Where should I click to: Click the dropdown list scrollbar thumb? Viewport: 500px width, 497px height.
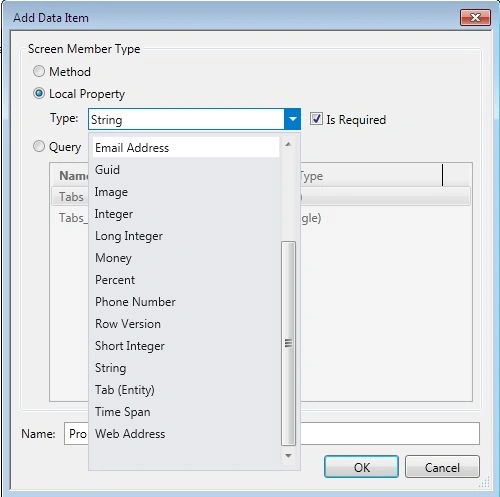pos(288,343)
